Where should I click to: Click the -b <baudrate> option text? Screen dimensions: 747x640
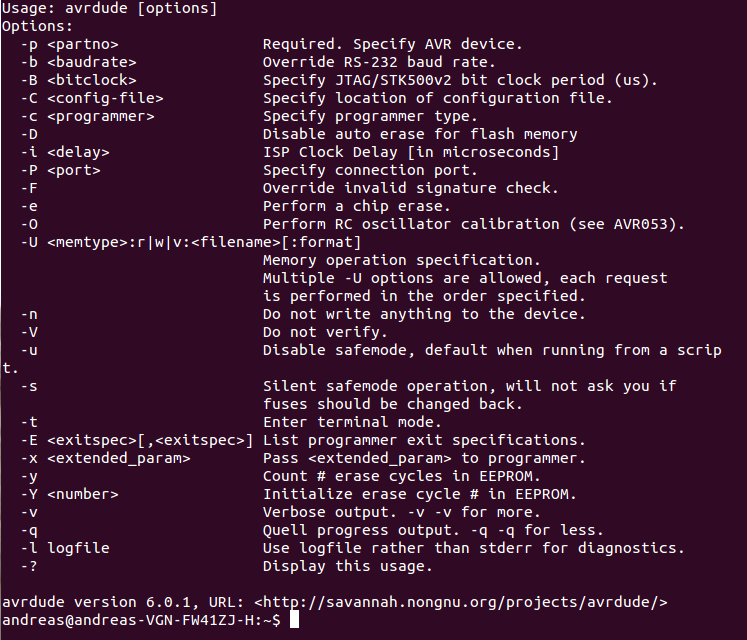[x=78, y=62]
